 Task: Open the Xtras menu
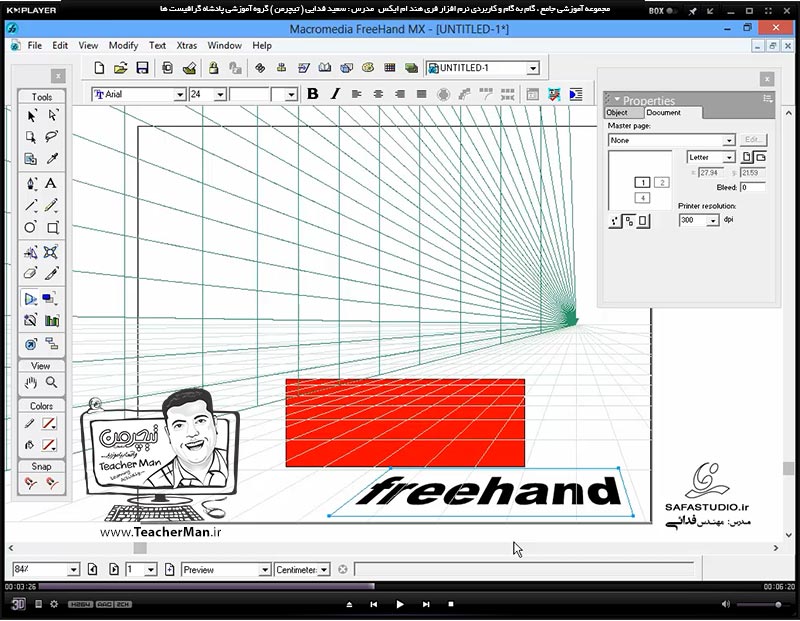click(187, 45)
